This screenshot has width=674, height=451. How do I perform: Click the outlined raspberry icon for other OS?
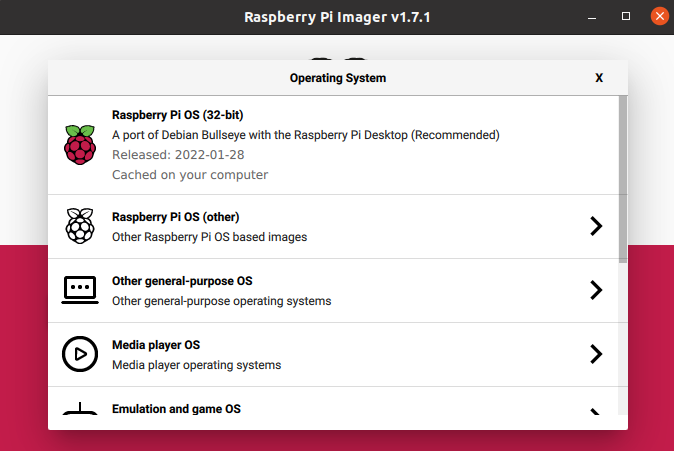[80, 226]
